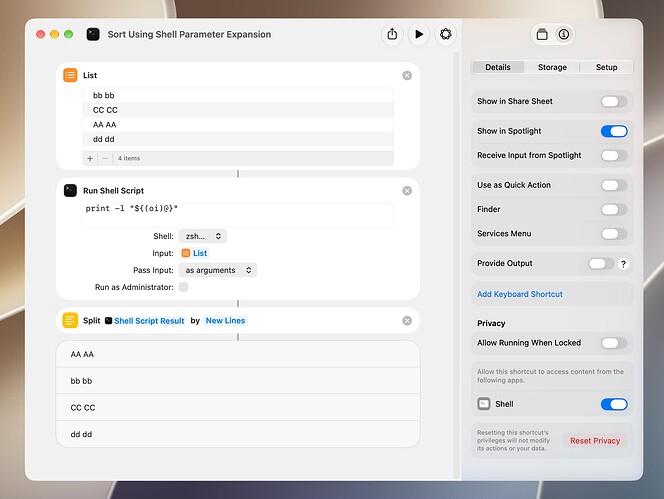Select the 'dd dd' list item
This screenshot has height=499, width=664.
(238, 139)
